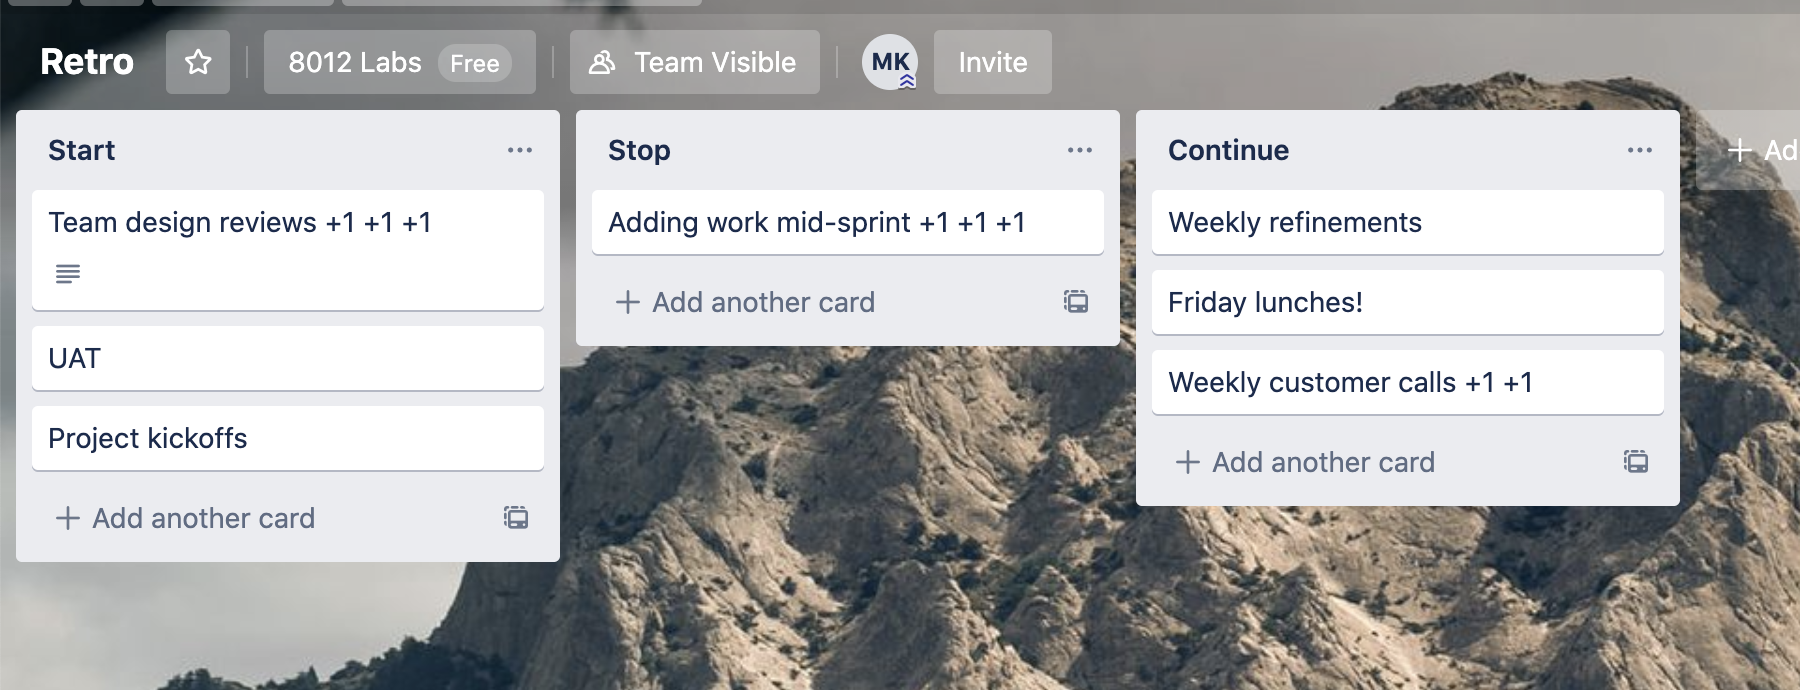Open the Continue list actions menu

(1639, 149)
